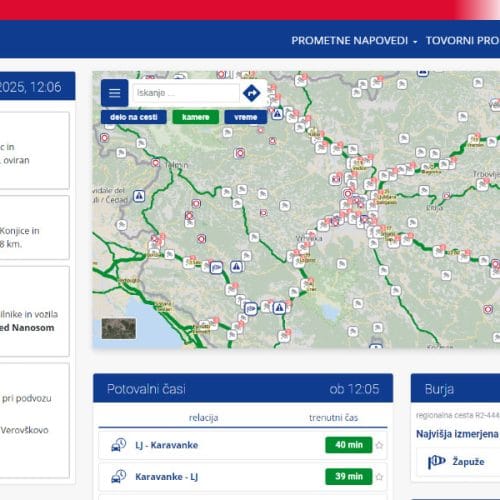Image resolution: width=500 pixels, height=500 pixels.
Task: Open the Žapuže wind measurement entry
Action: 458,462
